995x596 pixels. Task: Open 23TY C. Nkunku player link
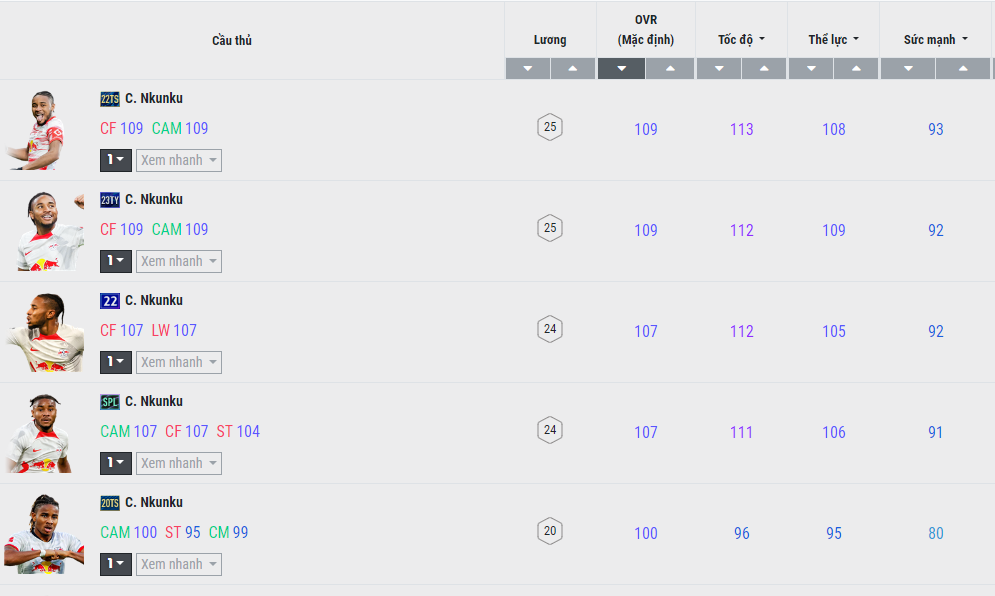point(154,199)
